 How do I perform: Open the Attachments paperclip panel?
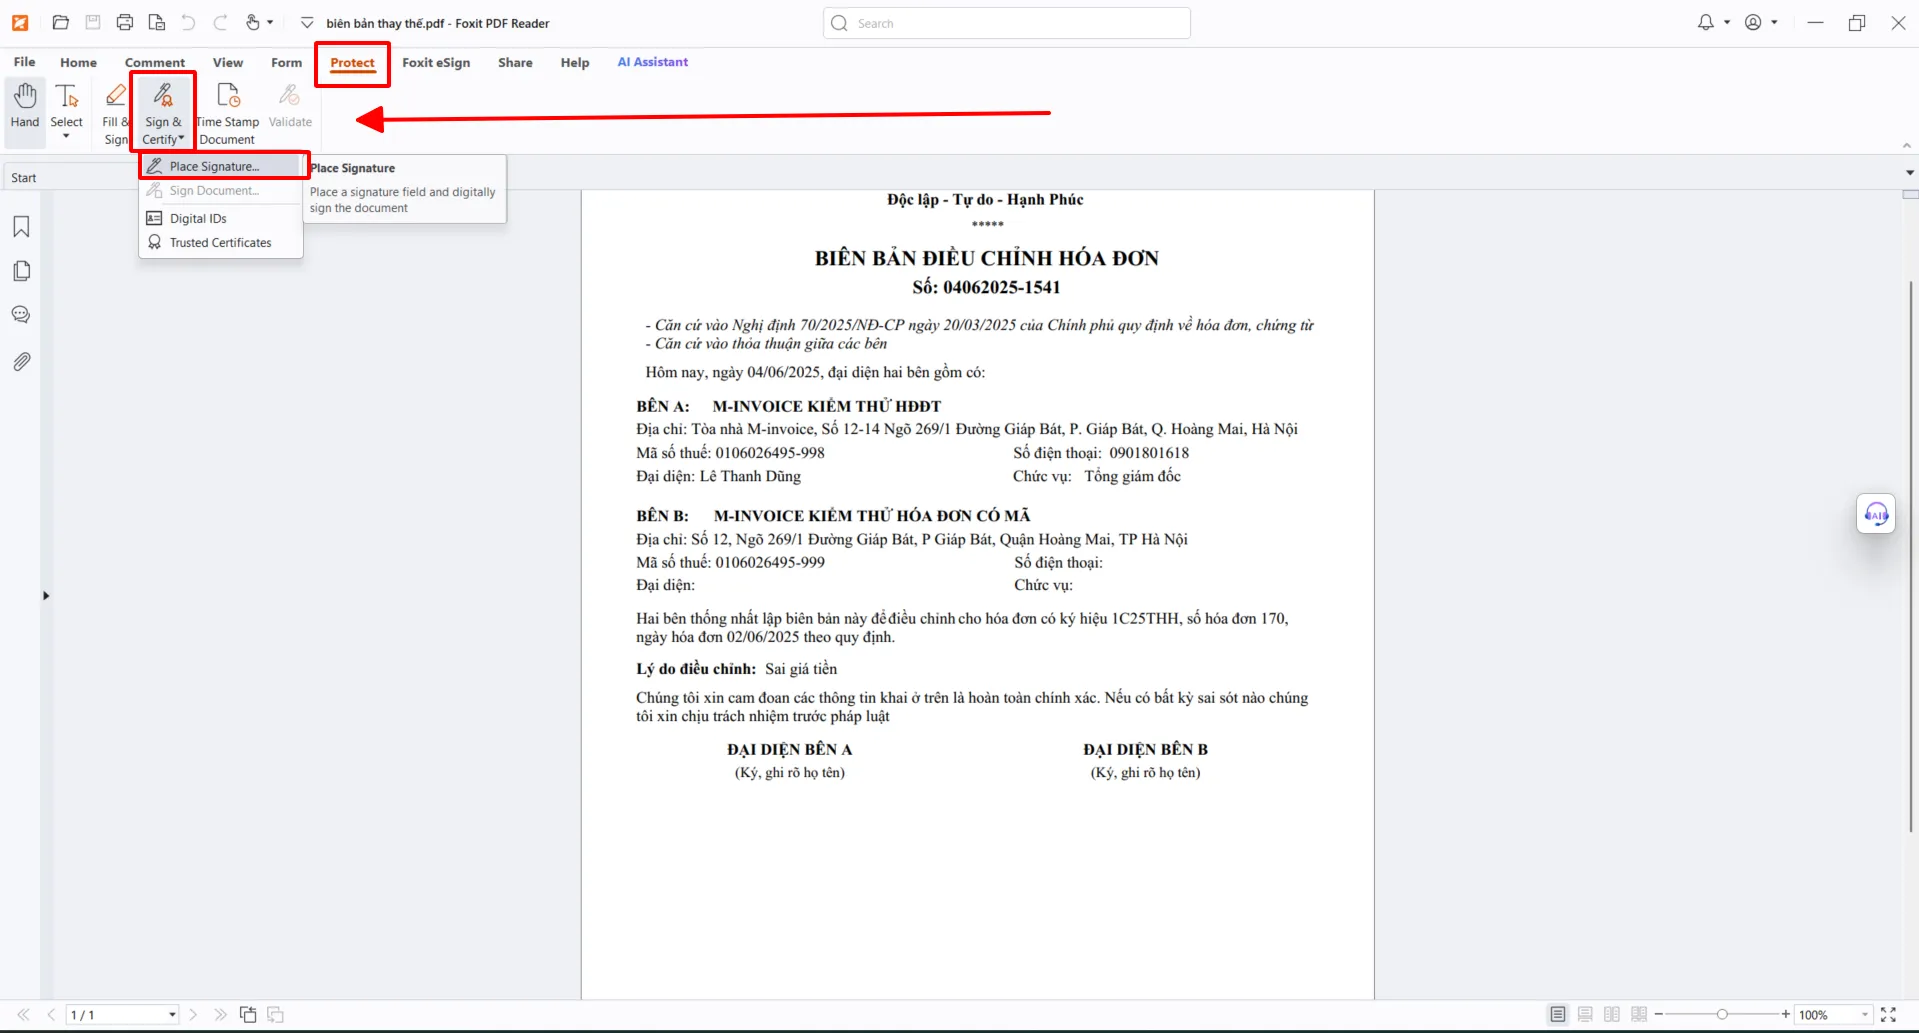point(21,361)
